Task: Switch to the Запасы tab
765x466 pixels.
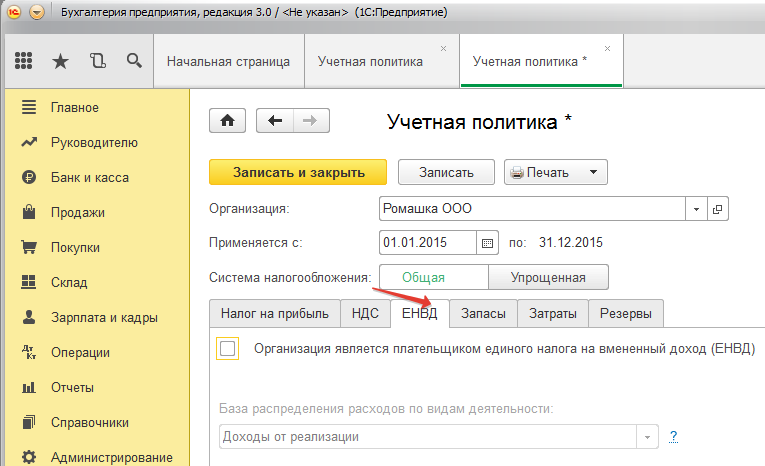Action: point(482,313)
